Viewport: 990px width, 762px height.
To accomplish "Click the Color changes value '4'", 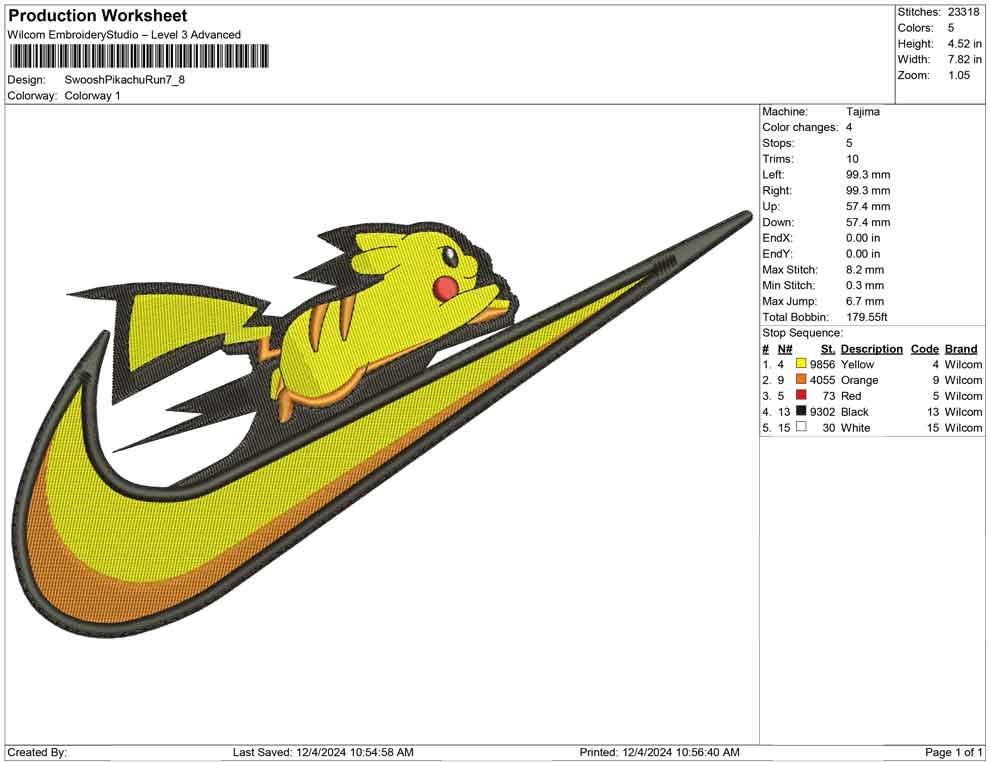I will [x=849, y=128].
